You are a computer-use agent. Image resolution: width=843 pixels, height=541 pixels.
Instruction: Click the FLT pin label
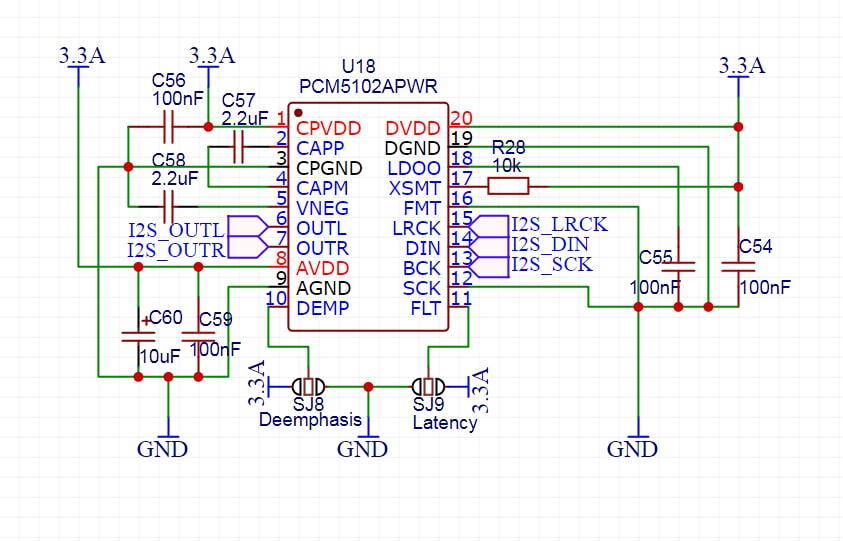[426, 308]
